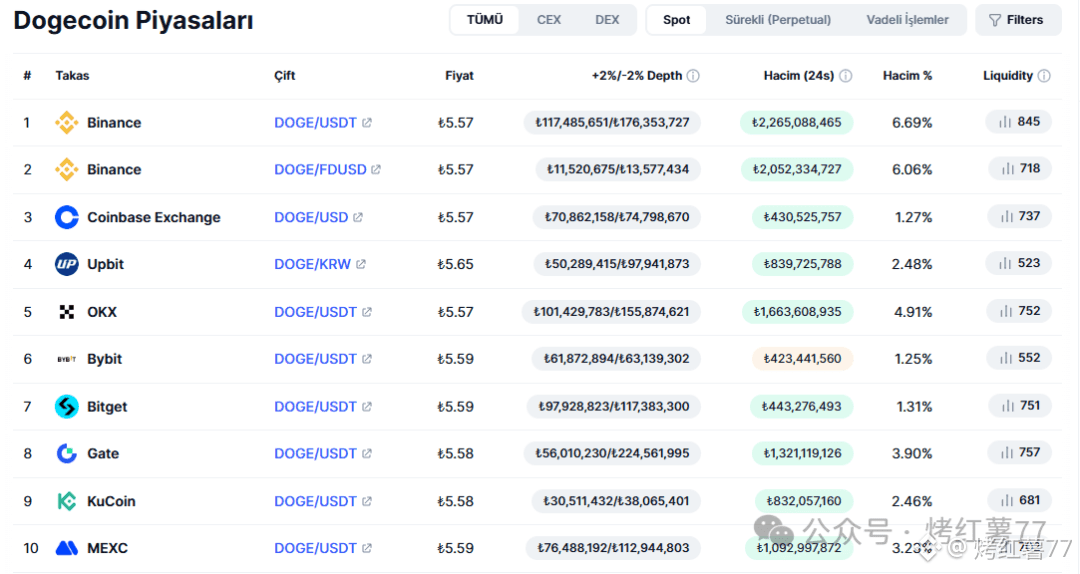Click the Binance logo in the DOGE/USDT row

[67, 123]
